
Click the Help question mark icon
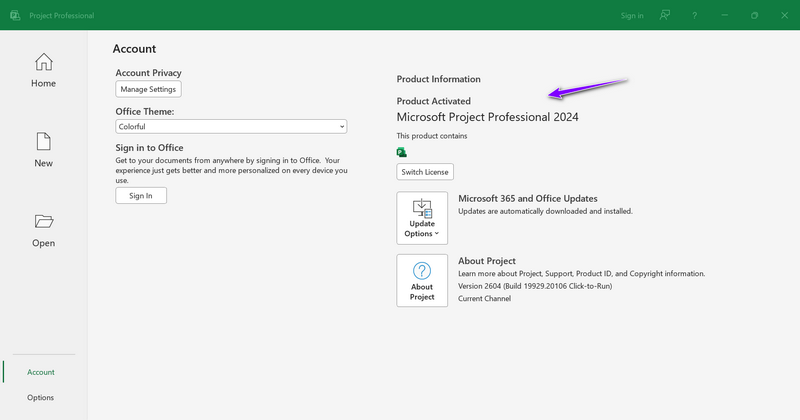pyautogui.click(x=694, y=16)
